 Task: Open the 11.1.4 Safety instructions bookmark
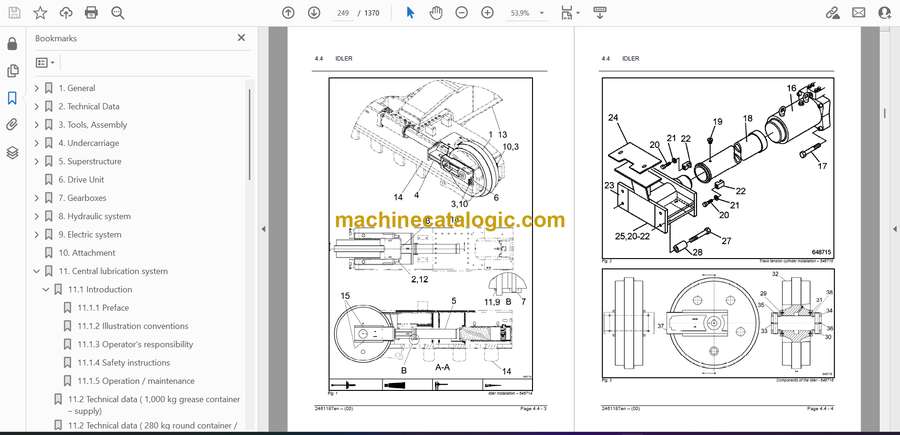coord(123,362)
